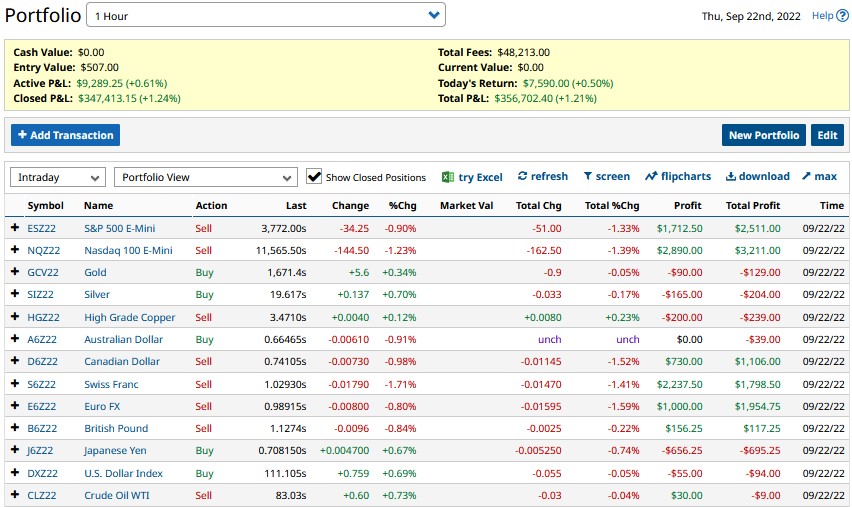
Task: Open the S&P 500 E-Mini name link
Action: click(120, 228)
